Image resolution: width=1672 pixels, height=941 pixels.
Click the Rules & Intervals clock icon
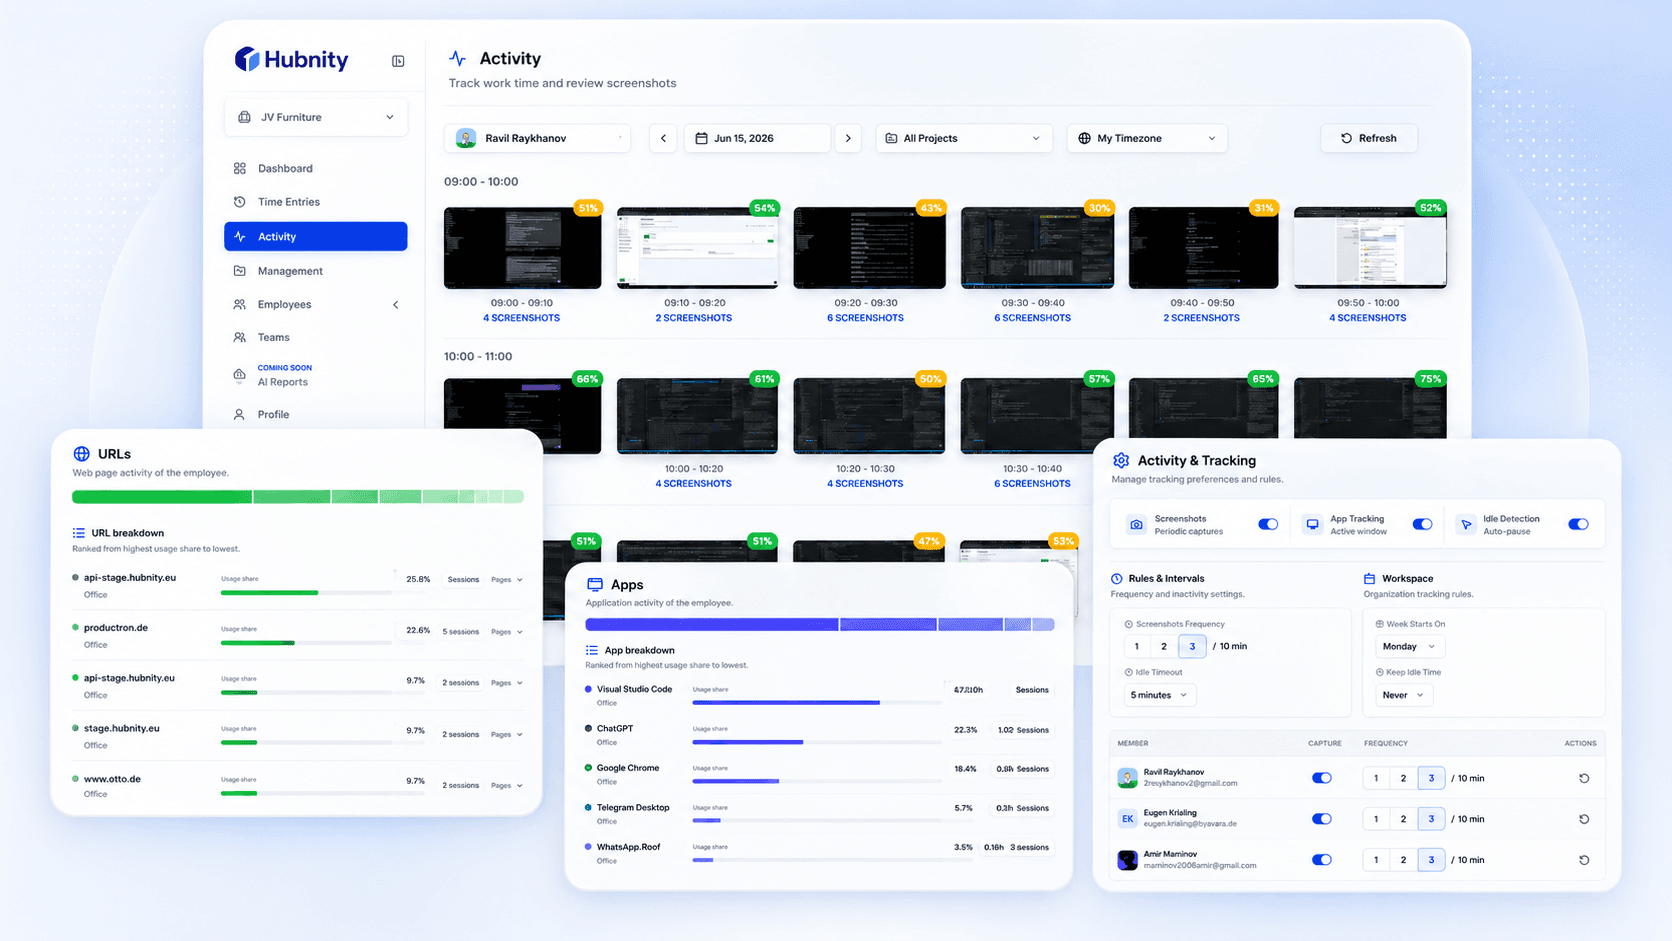[1117, 578]
